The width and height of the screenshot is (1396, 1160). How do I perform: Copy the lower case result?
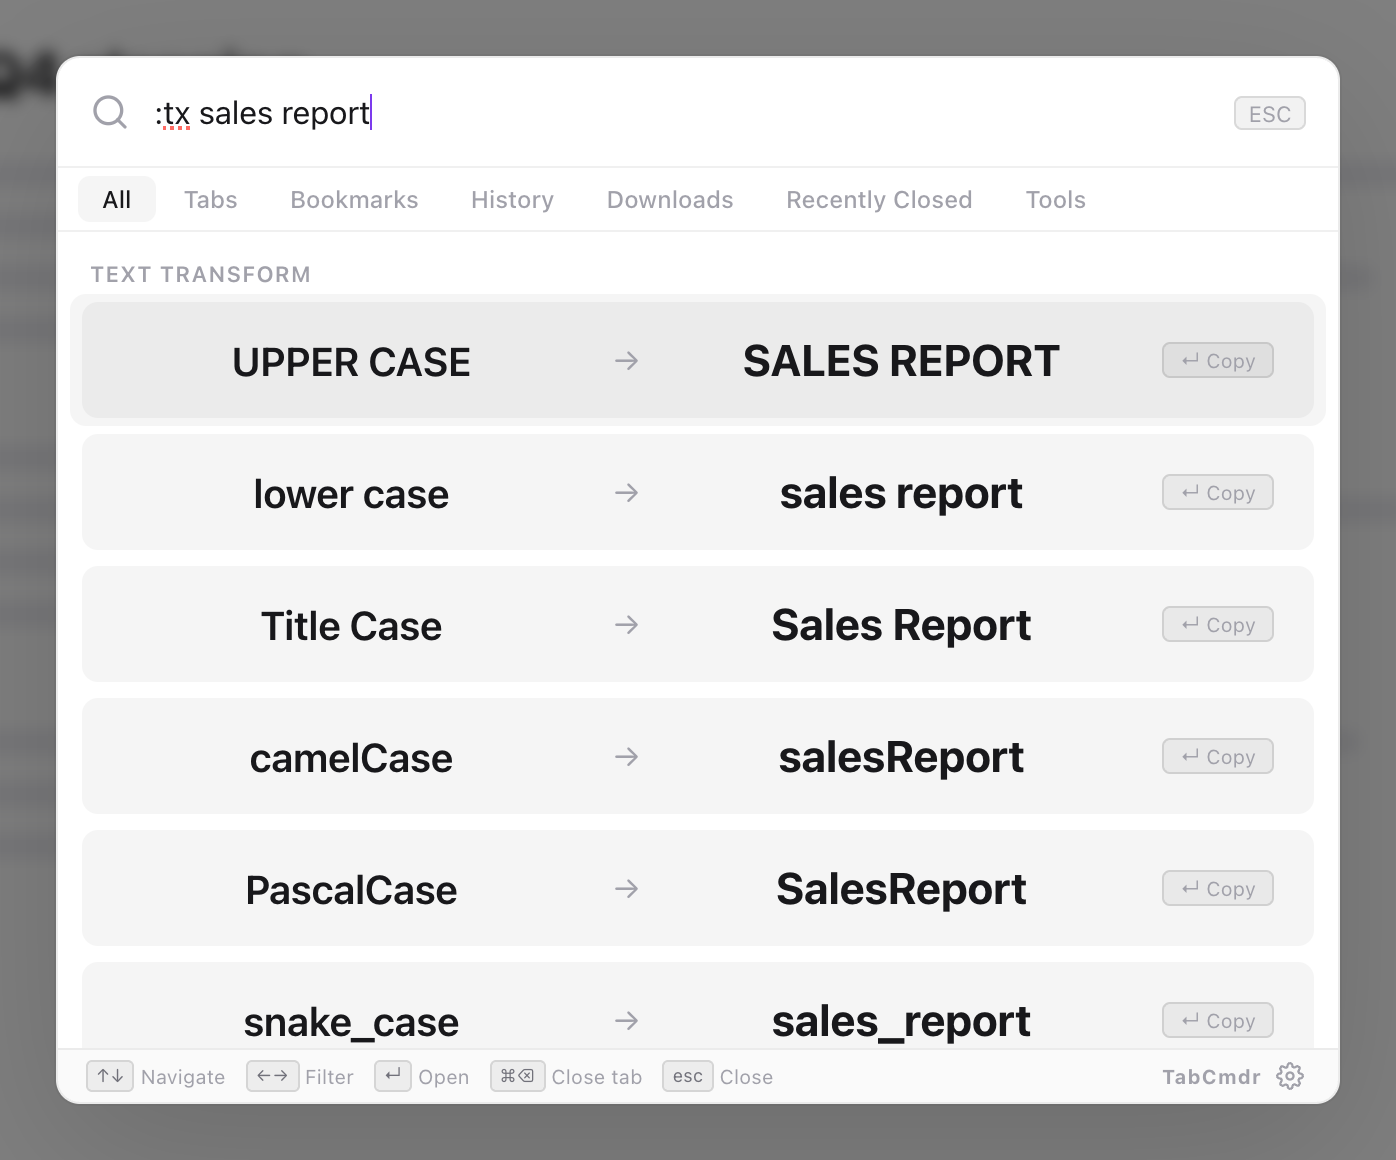click(1217, 492)
